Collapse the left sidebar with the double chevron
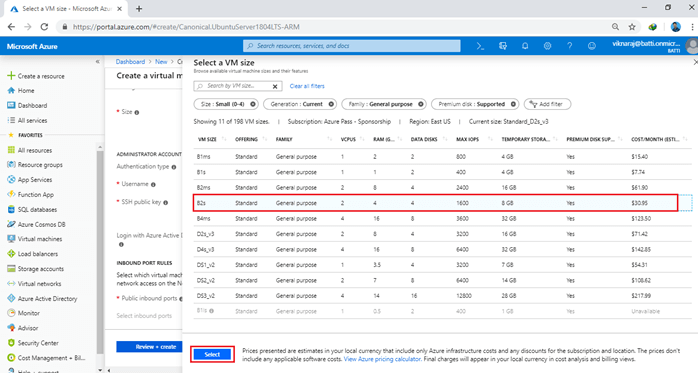Screen dimensions: 698x373 (x=97, y=62)
